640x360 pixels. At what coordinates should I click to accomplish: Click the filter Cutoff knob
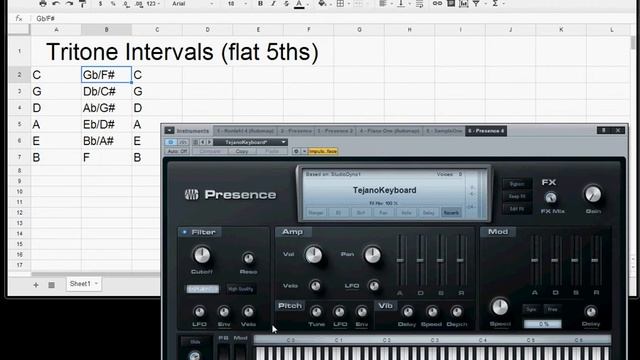pos(202,256)
